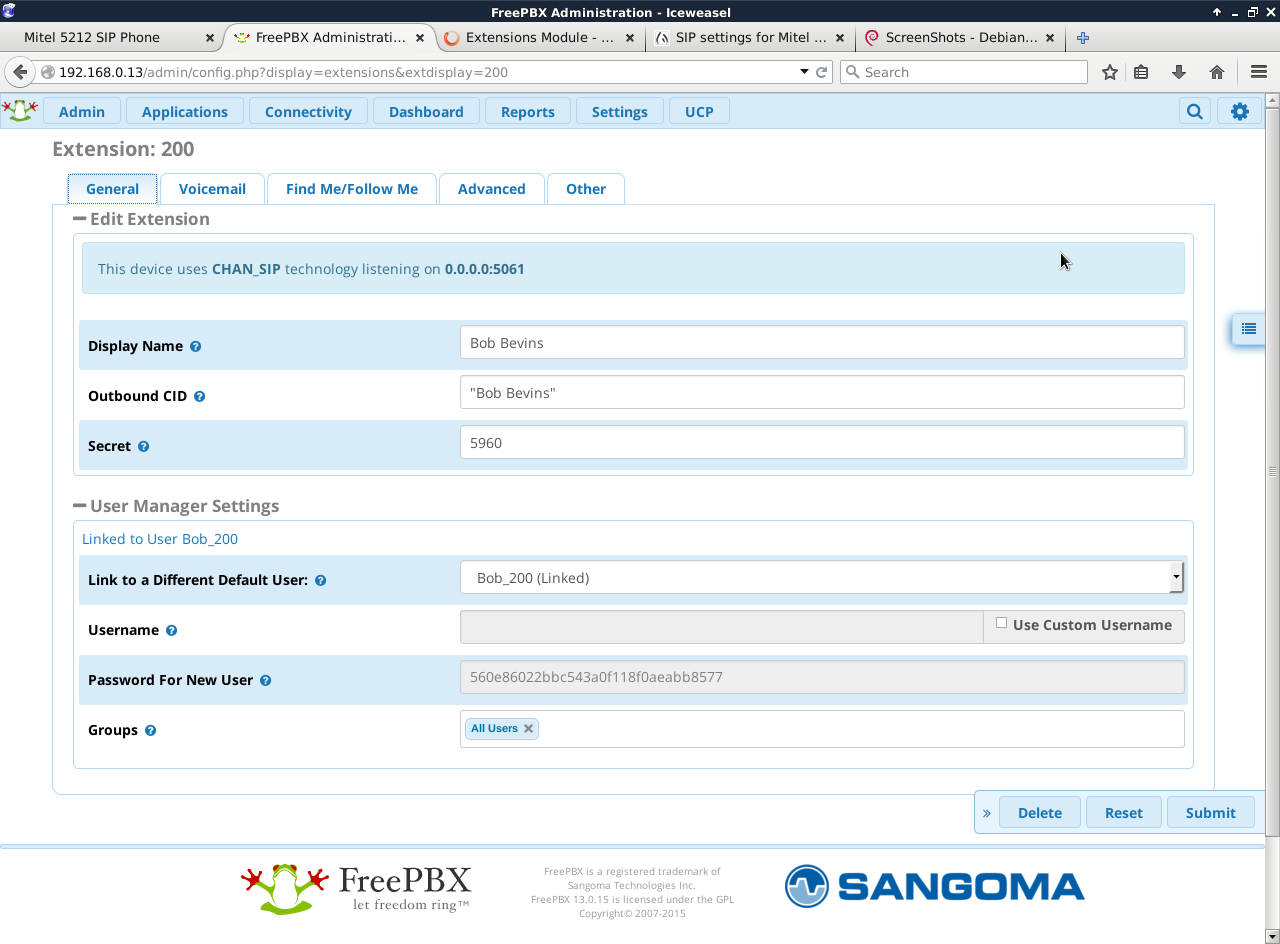Screen dimensions: 1280x944
Task: Show help for Password For New User
Action: pyautogui.click(x=265, y=680)
